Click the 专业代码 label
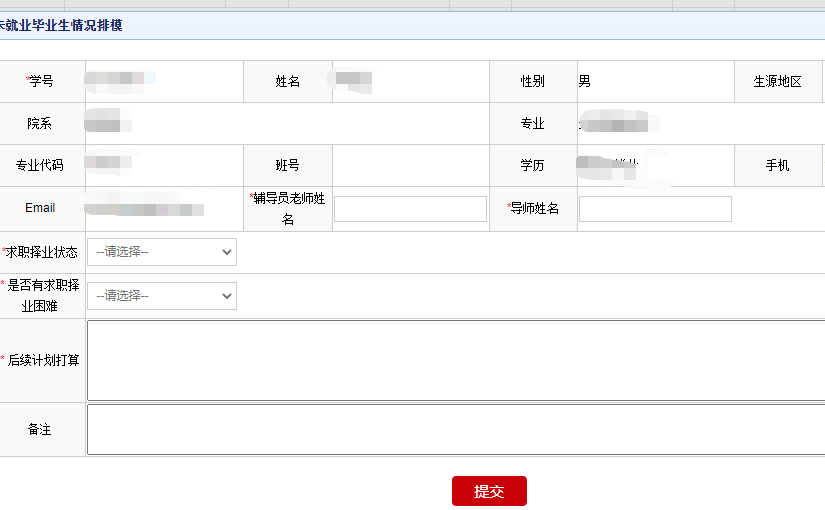Viewport: 825px width, 510px height. tap(39, 165)
